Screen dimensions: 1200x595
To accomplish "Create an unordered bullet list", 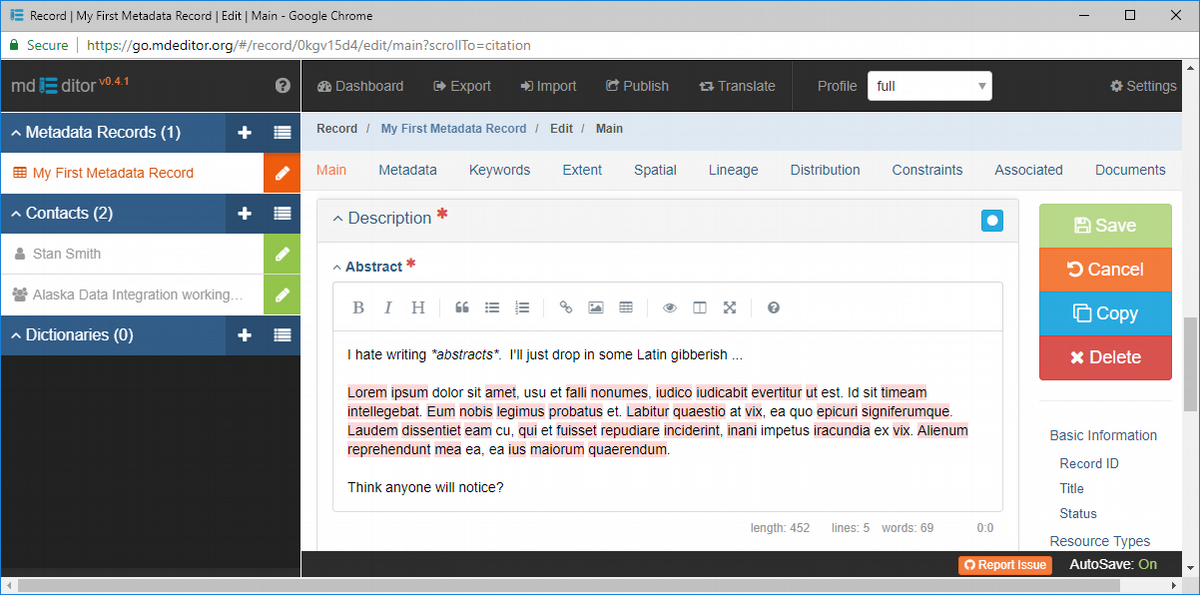I will (x=492, y=308).
